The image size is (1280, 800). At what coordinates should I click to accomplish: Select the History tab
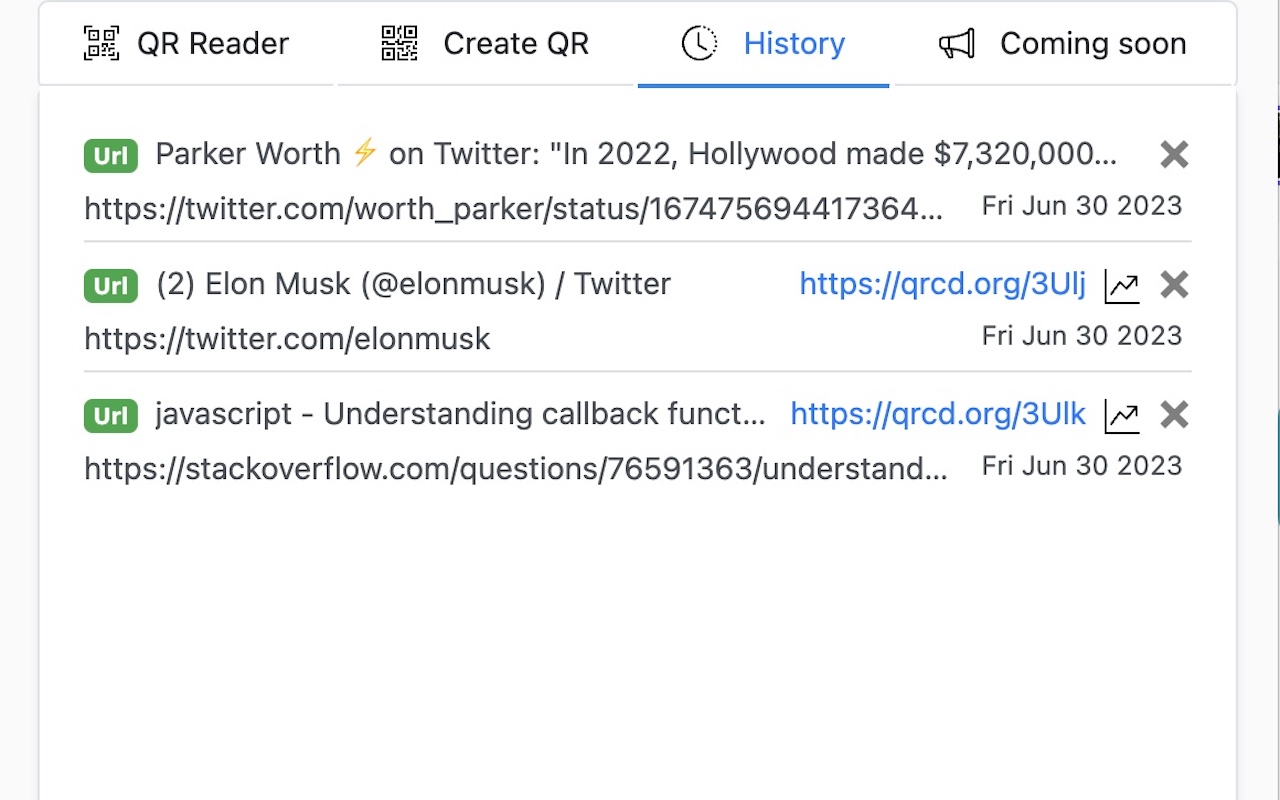point(763,44)
